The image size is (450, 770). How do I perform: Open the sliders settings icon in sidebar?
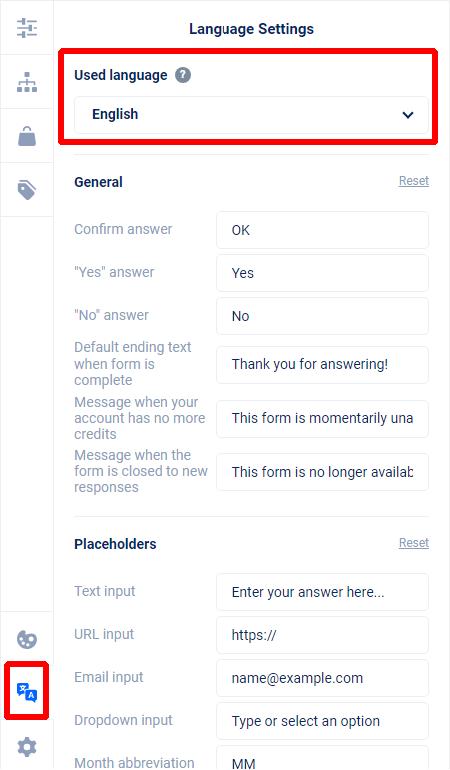(x=27, y=28)
